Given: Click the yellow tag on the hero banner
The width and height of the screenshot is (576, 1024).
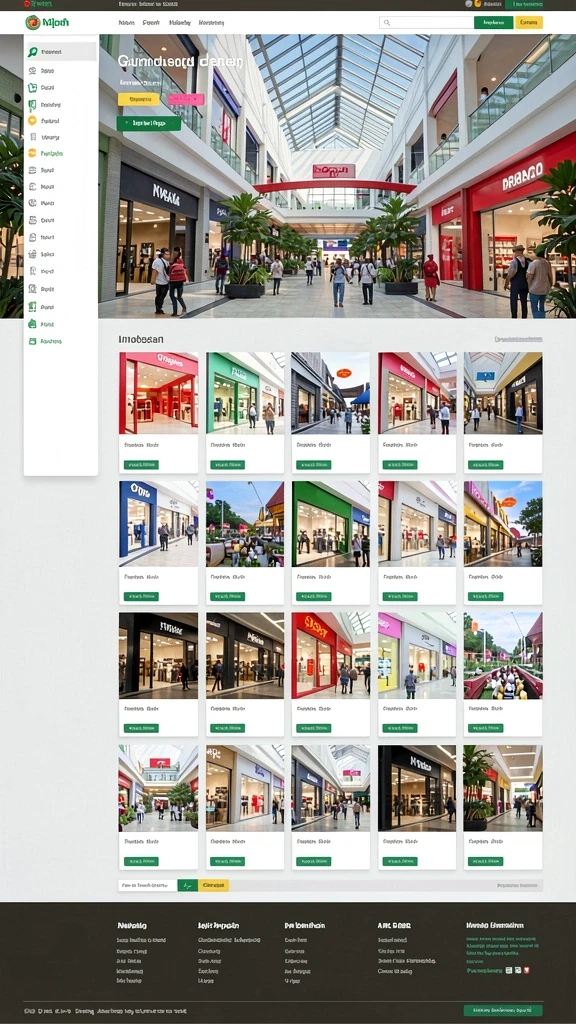Looking at the screenshot, I should [x=138, y=99].
